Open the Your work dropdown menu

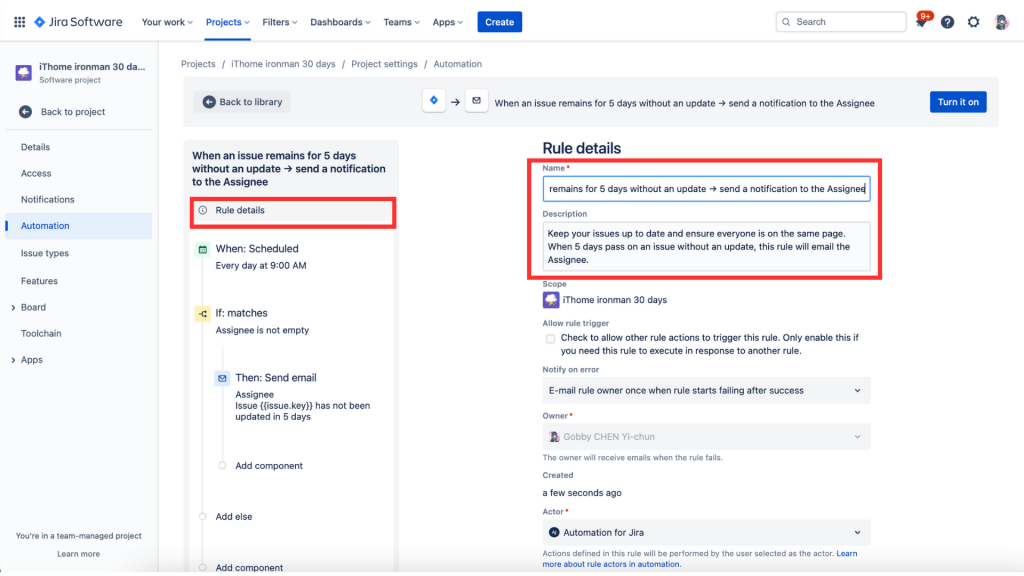point(167,22)
